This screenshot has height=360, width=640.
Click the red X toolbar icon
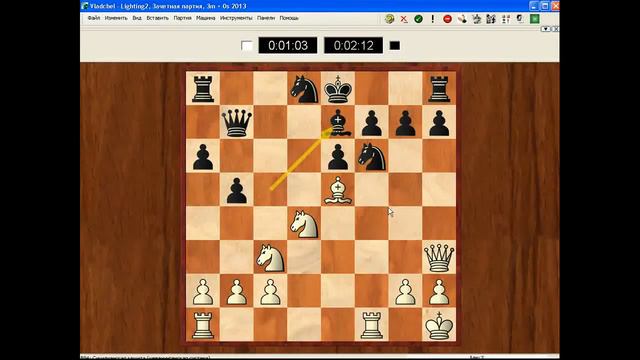pyautogui.click(x=404, y=19)
